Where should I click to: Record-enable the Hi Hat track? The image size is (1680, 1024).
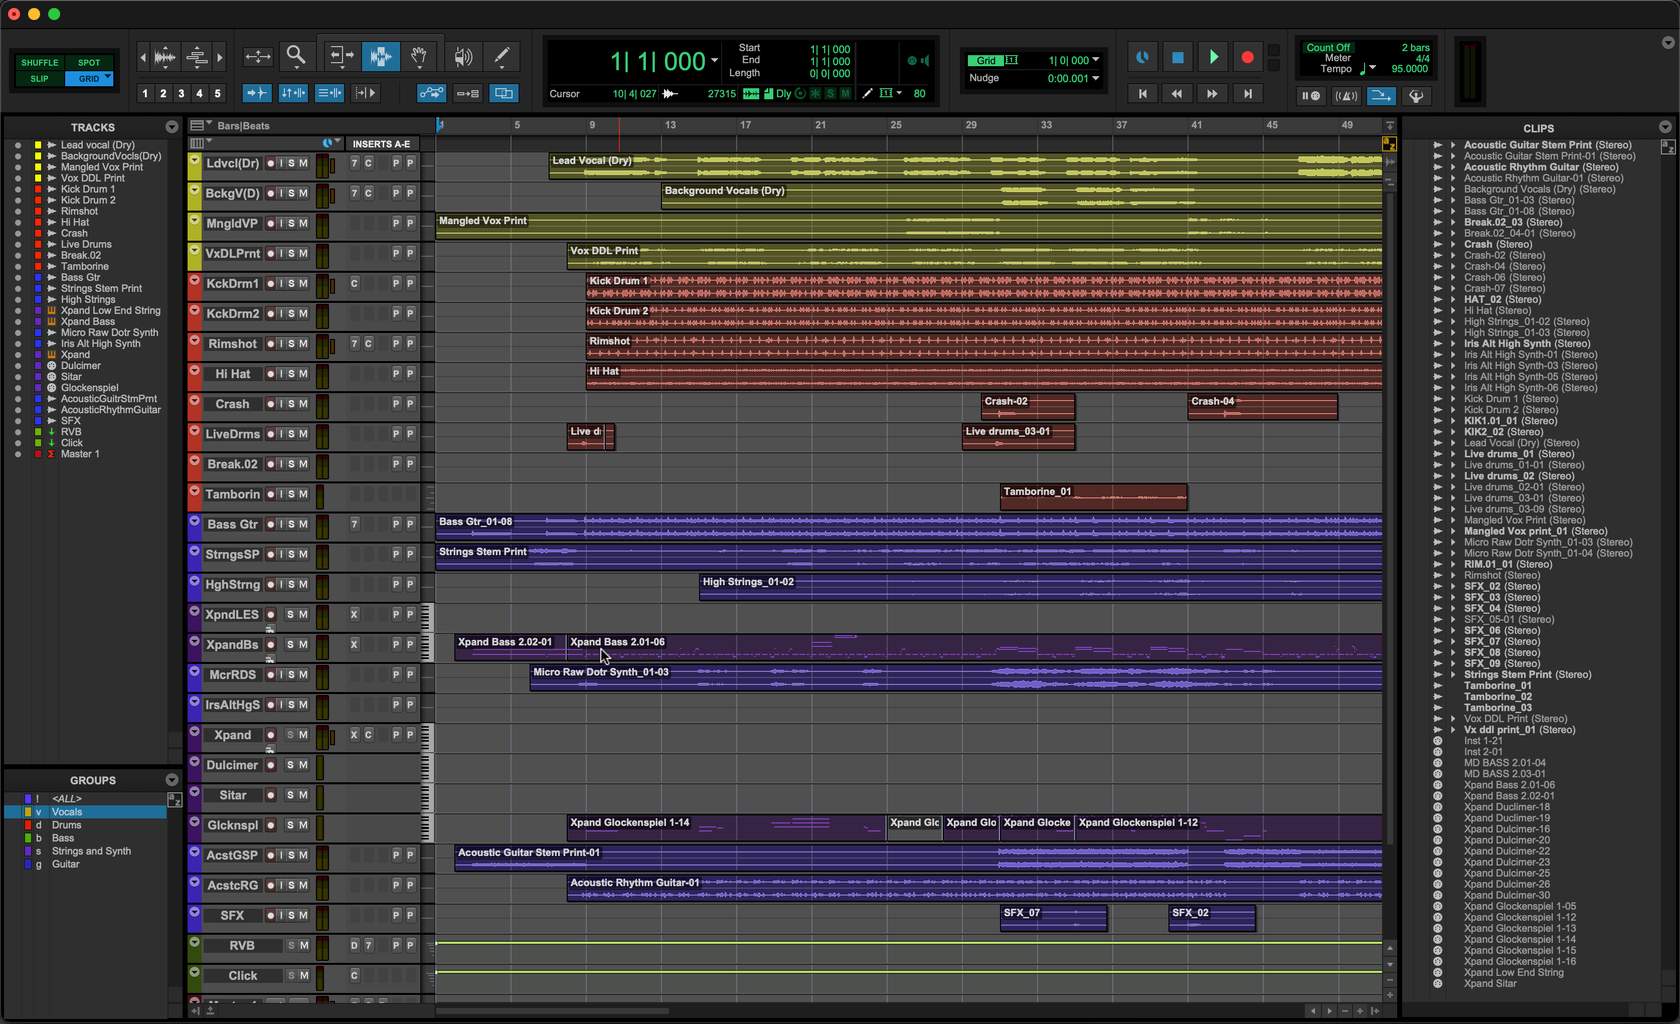coord(271,374)
